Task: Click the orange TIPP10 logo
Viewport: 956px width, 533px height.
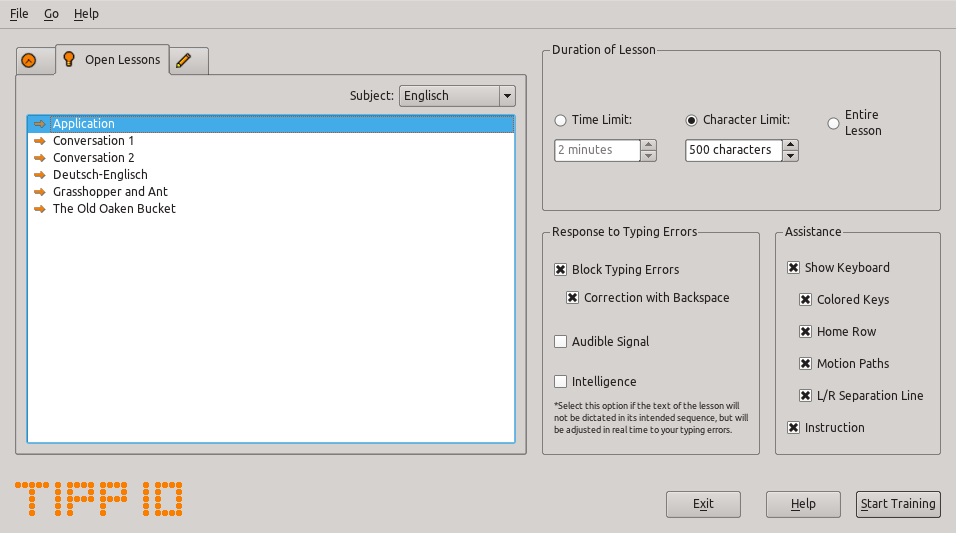Action: point(100,498)
